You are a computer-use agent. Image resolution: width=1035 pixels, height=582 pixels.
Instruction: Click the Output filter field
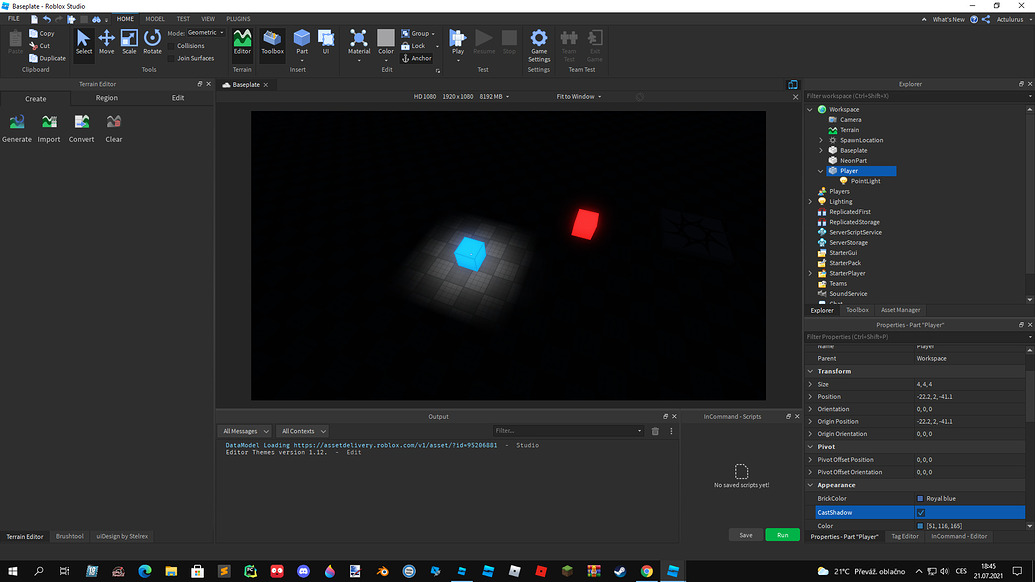(x=568, y=431)
